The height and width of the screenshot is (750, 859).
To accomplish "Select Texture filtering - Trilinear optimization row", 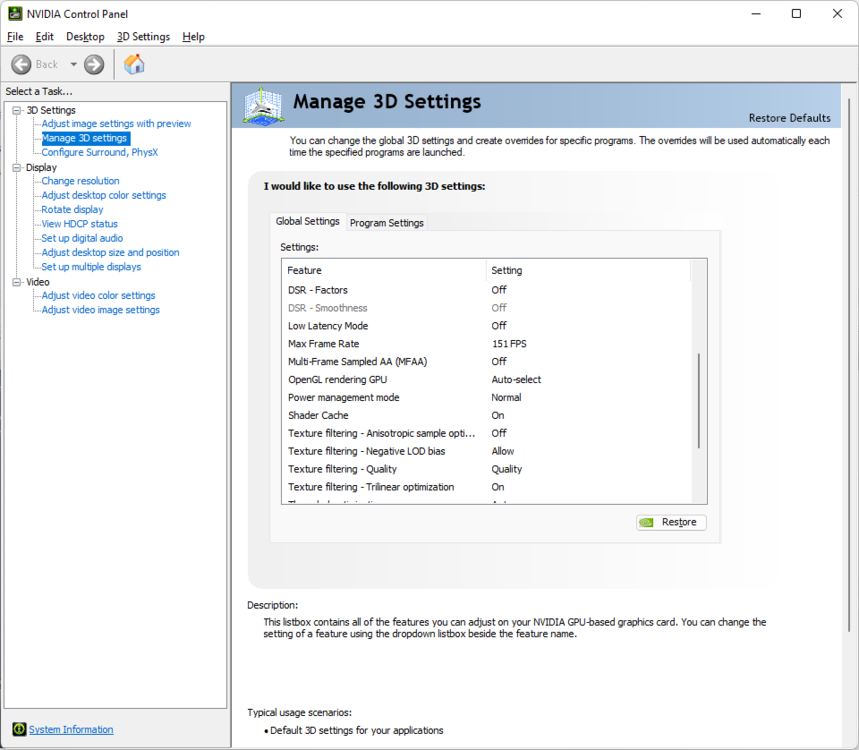I will click(x=486, y=487).
